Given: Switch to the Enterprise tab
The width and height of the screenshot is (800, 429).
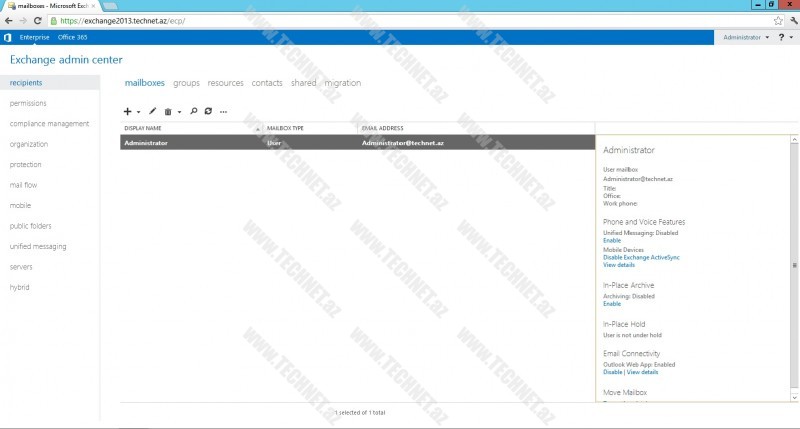Looking at the screenshot, I should click(x=35, y=37).
